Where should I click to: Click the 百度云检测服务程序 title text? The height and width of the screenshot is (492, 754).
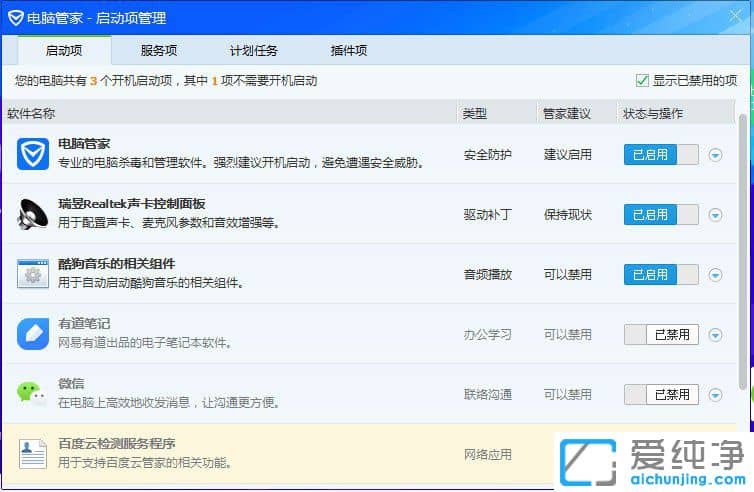pos(116,443)
